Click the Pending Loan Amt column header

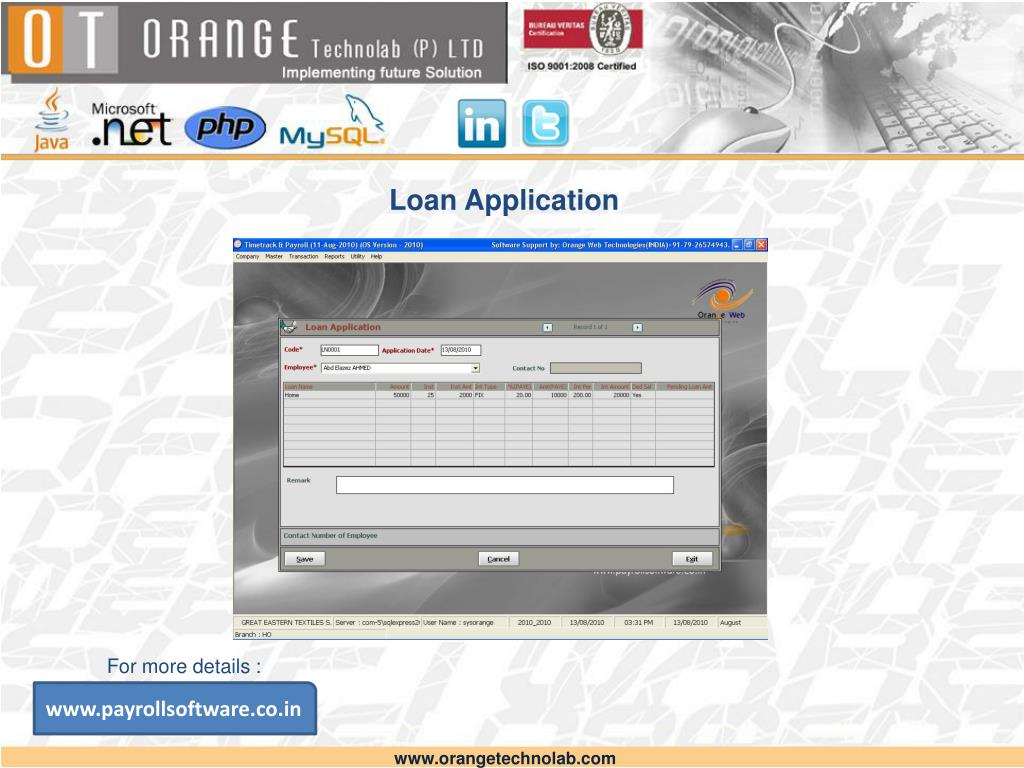point(684,387)
